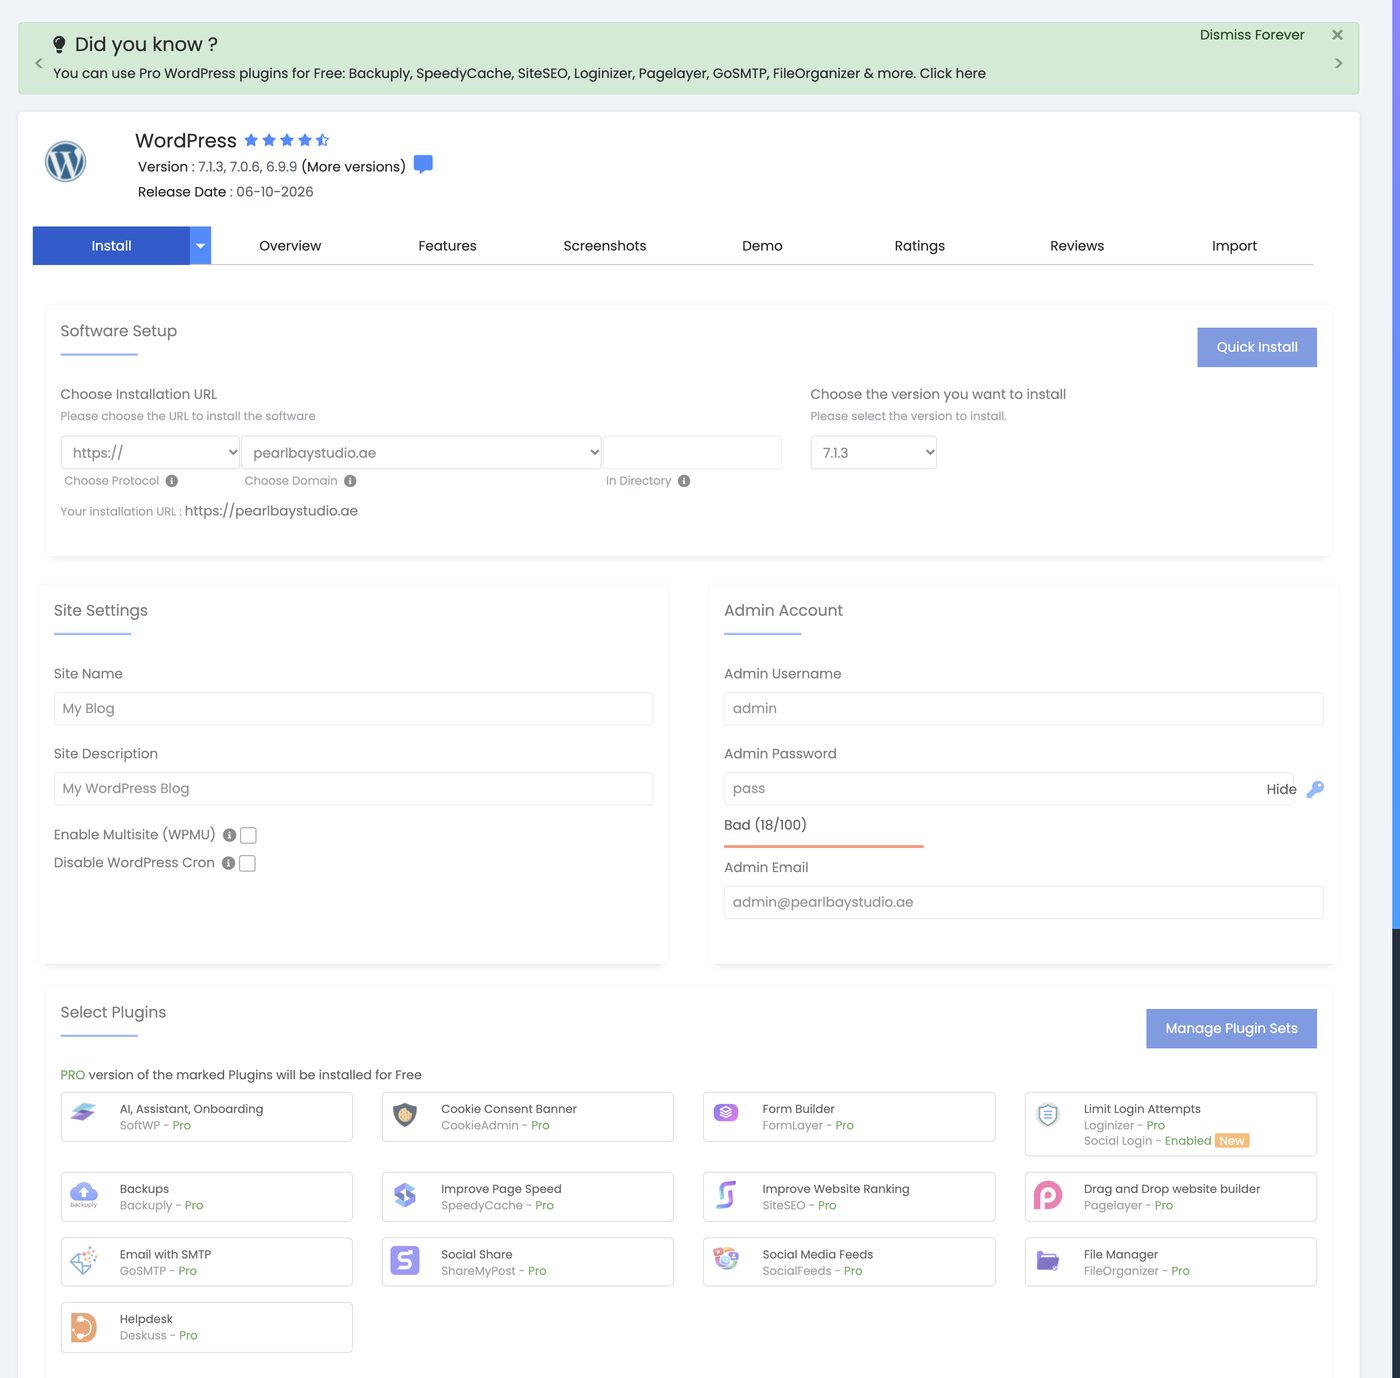Click the More versions link

point(354,167)
